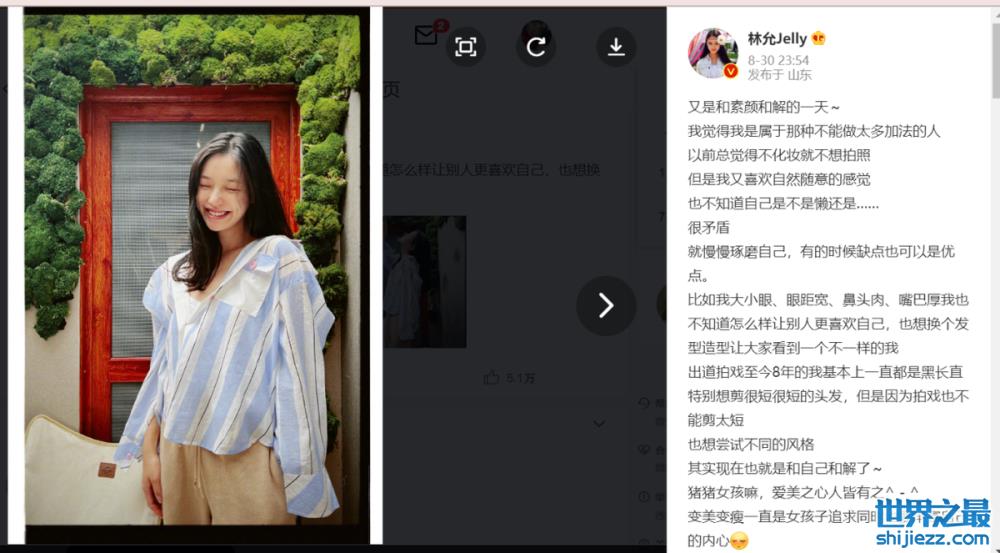1000x553 pixels.
Task: Click the dimmed history icon in the side list
Action: click(643, 403)
